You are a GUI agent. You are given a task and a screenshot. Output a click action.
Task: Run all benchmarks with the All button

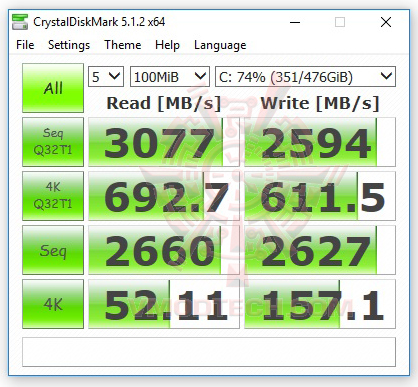coord(53,88)
